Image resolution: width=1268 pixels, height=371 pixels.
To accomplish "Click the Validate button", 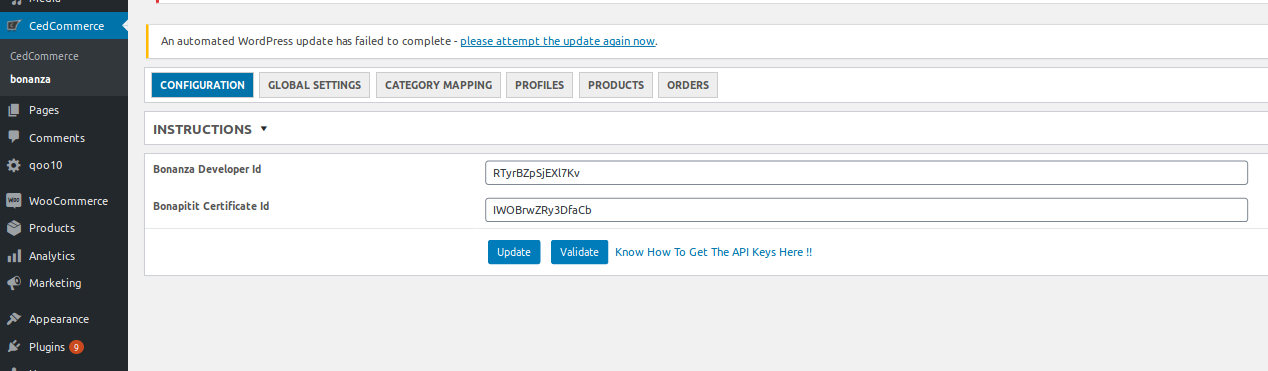I will [x=579, y=252].
